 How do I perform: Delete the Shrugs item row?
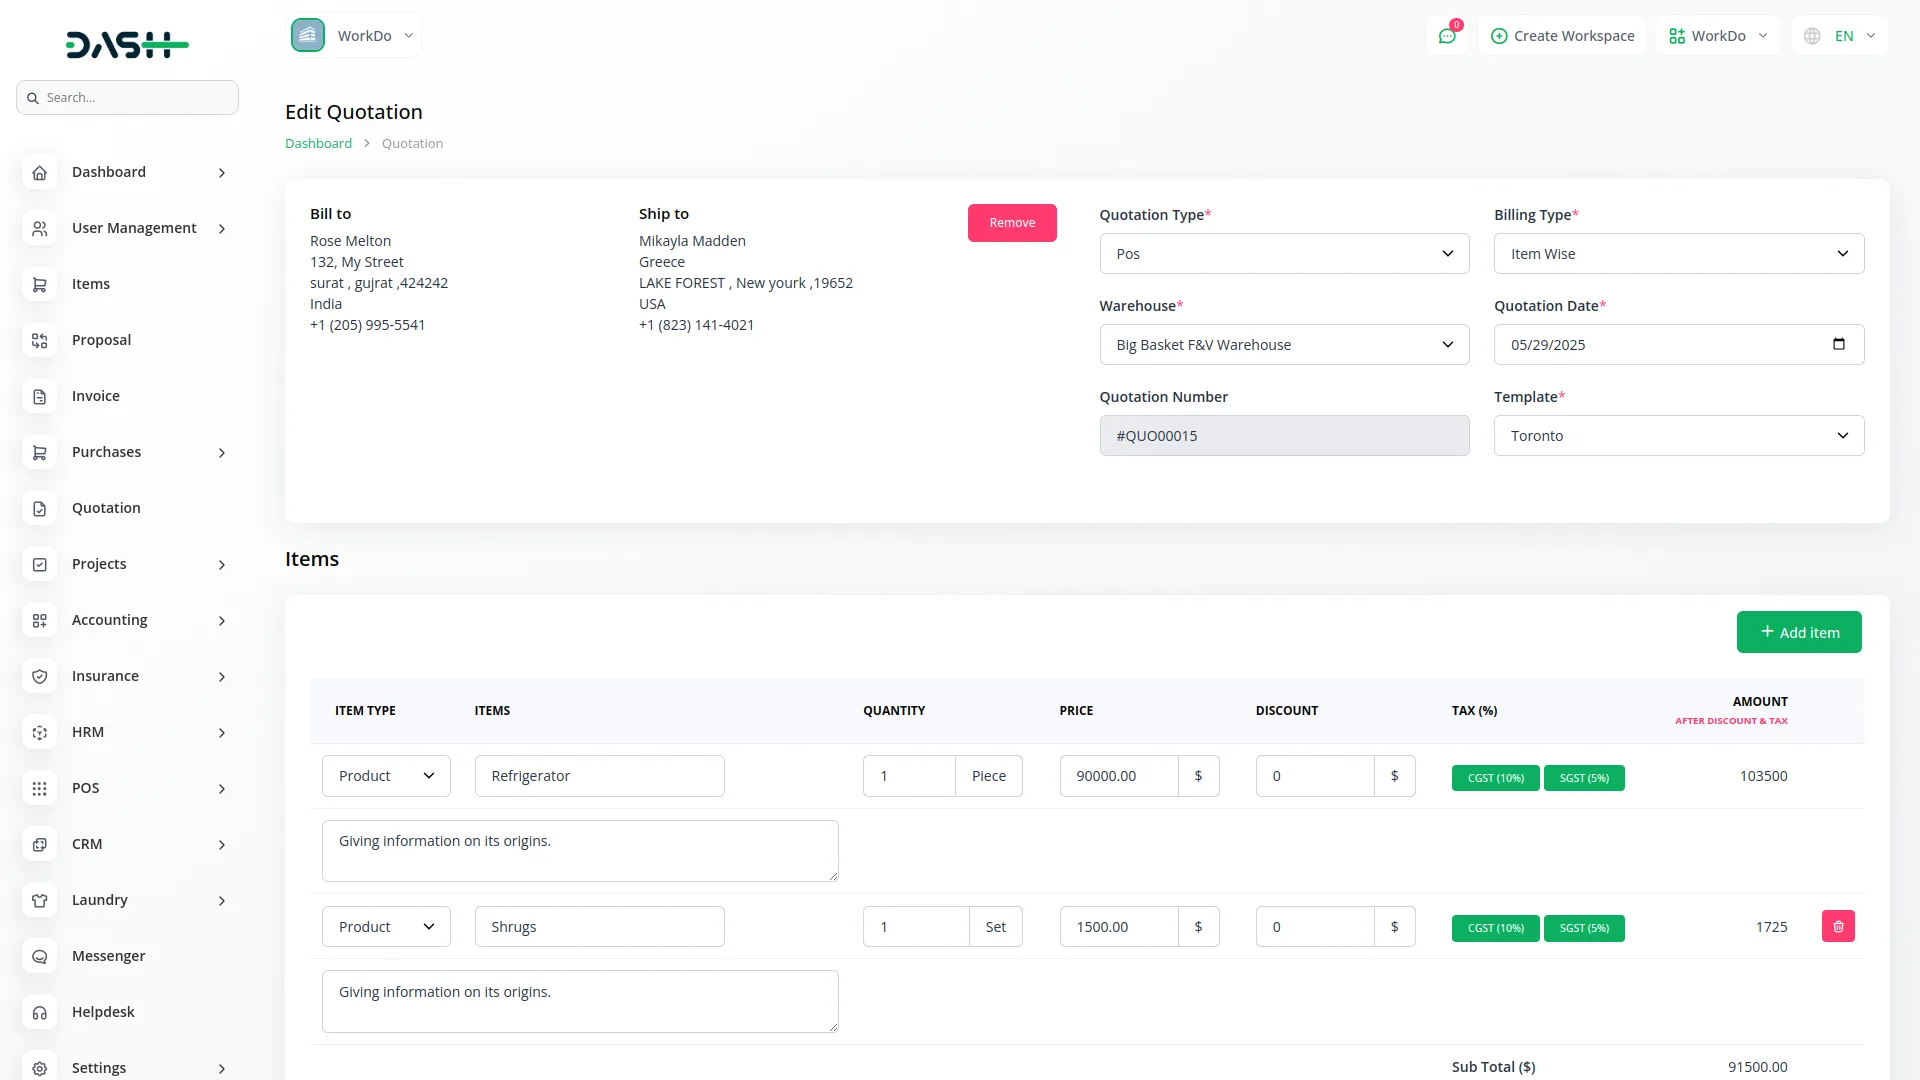(1838, 926)
